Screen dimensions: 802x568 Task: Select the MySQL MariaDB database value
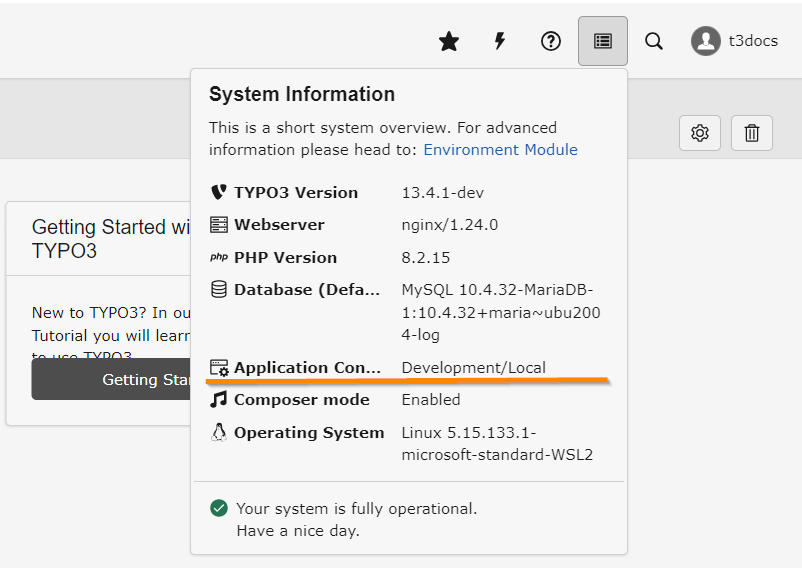(501, 312)
